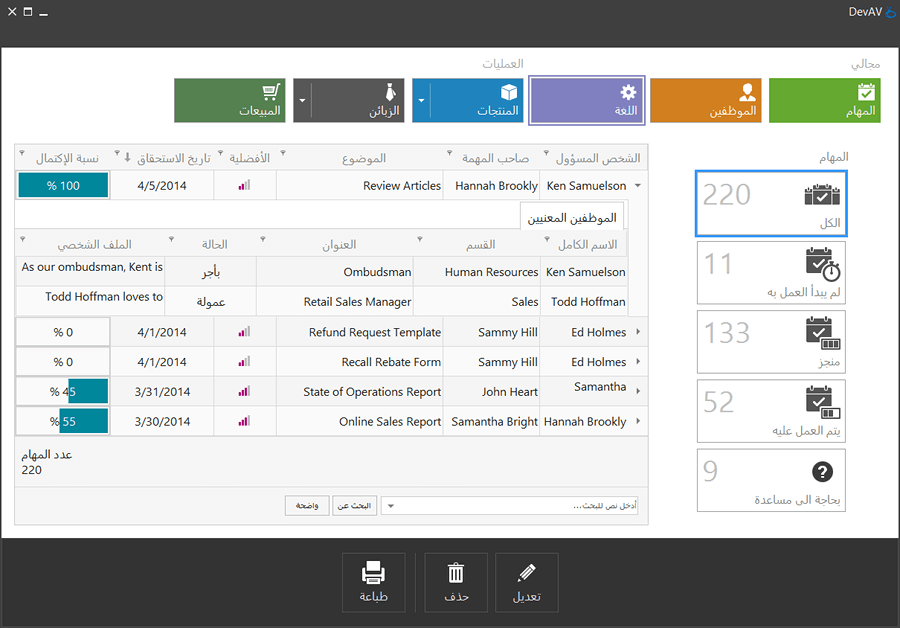The width and height of the screenshot is (900, 628).
Task: Expand the Refund Request Template row
Action: tap(638, 333)
